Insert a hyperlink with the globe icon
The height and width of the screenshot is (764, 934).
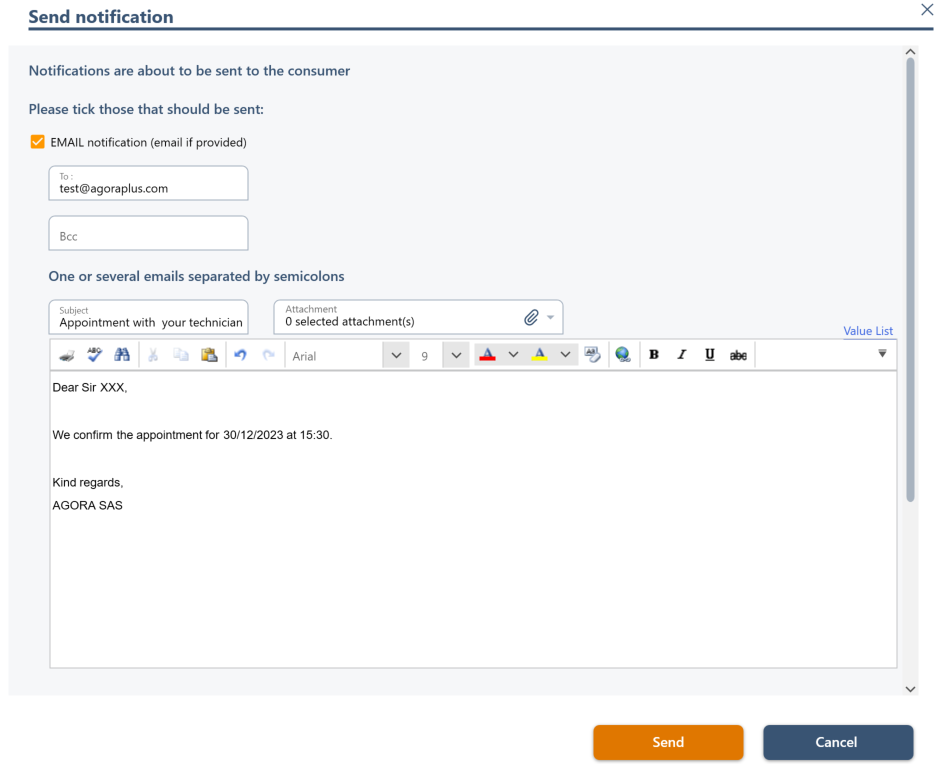pyautogui.click(x=623, y=355)
